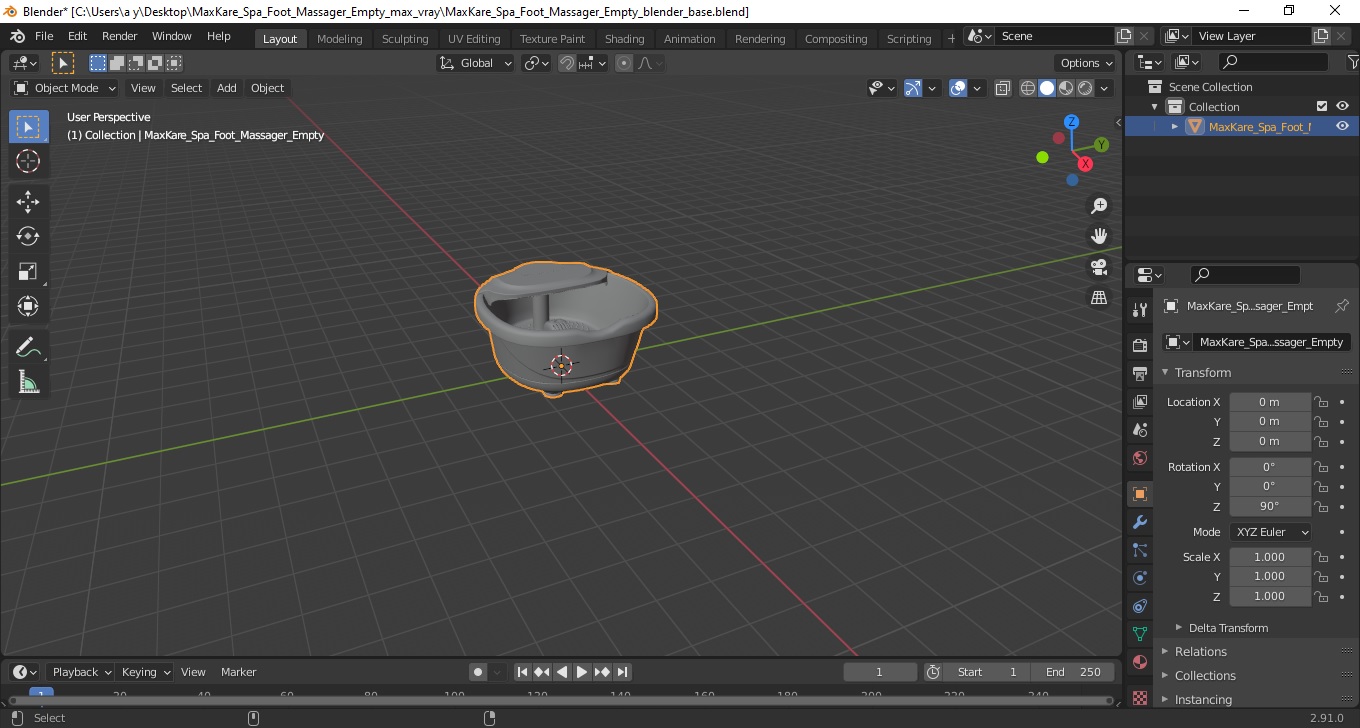Open the Render menu

pos(120,36)
